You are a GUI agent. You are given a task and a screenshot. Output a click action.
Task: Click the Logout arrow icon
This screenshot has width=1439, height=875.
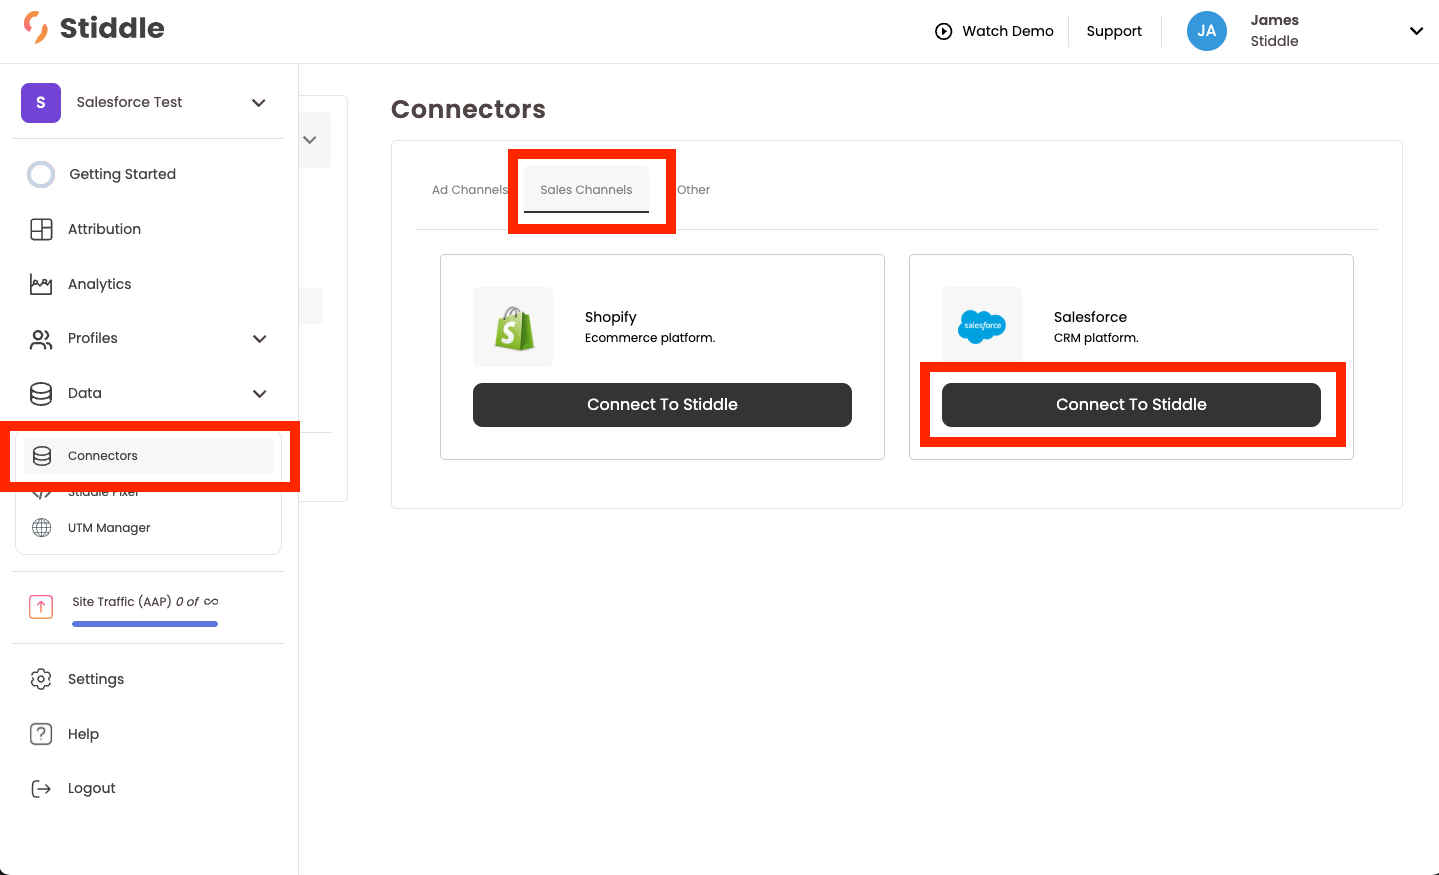click(41, 789)
